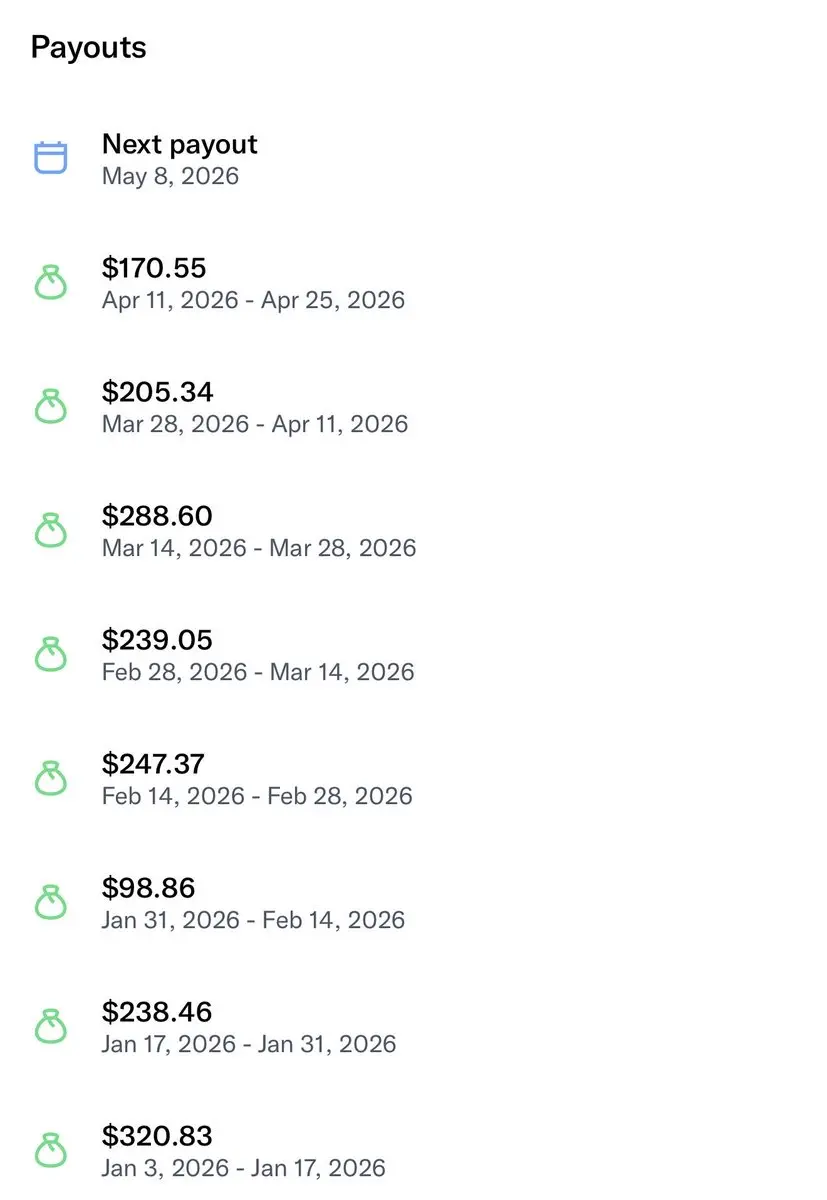
Task: Select the money bag icon beside $98.86
Action: (x=51, y=903)
